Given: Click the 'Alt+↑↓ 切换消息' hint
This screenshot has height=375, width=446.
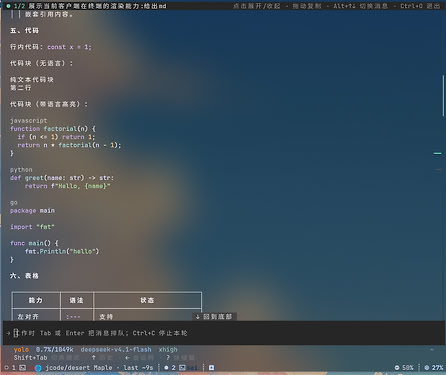Looking at the screenshot, I should (361, 6).
